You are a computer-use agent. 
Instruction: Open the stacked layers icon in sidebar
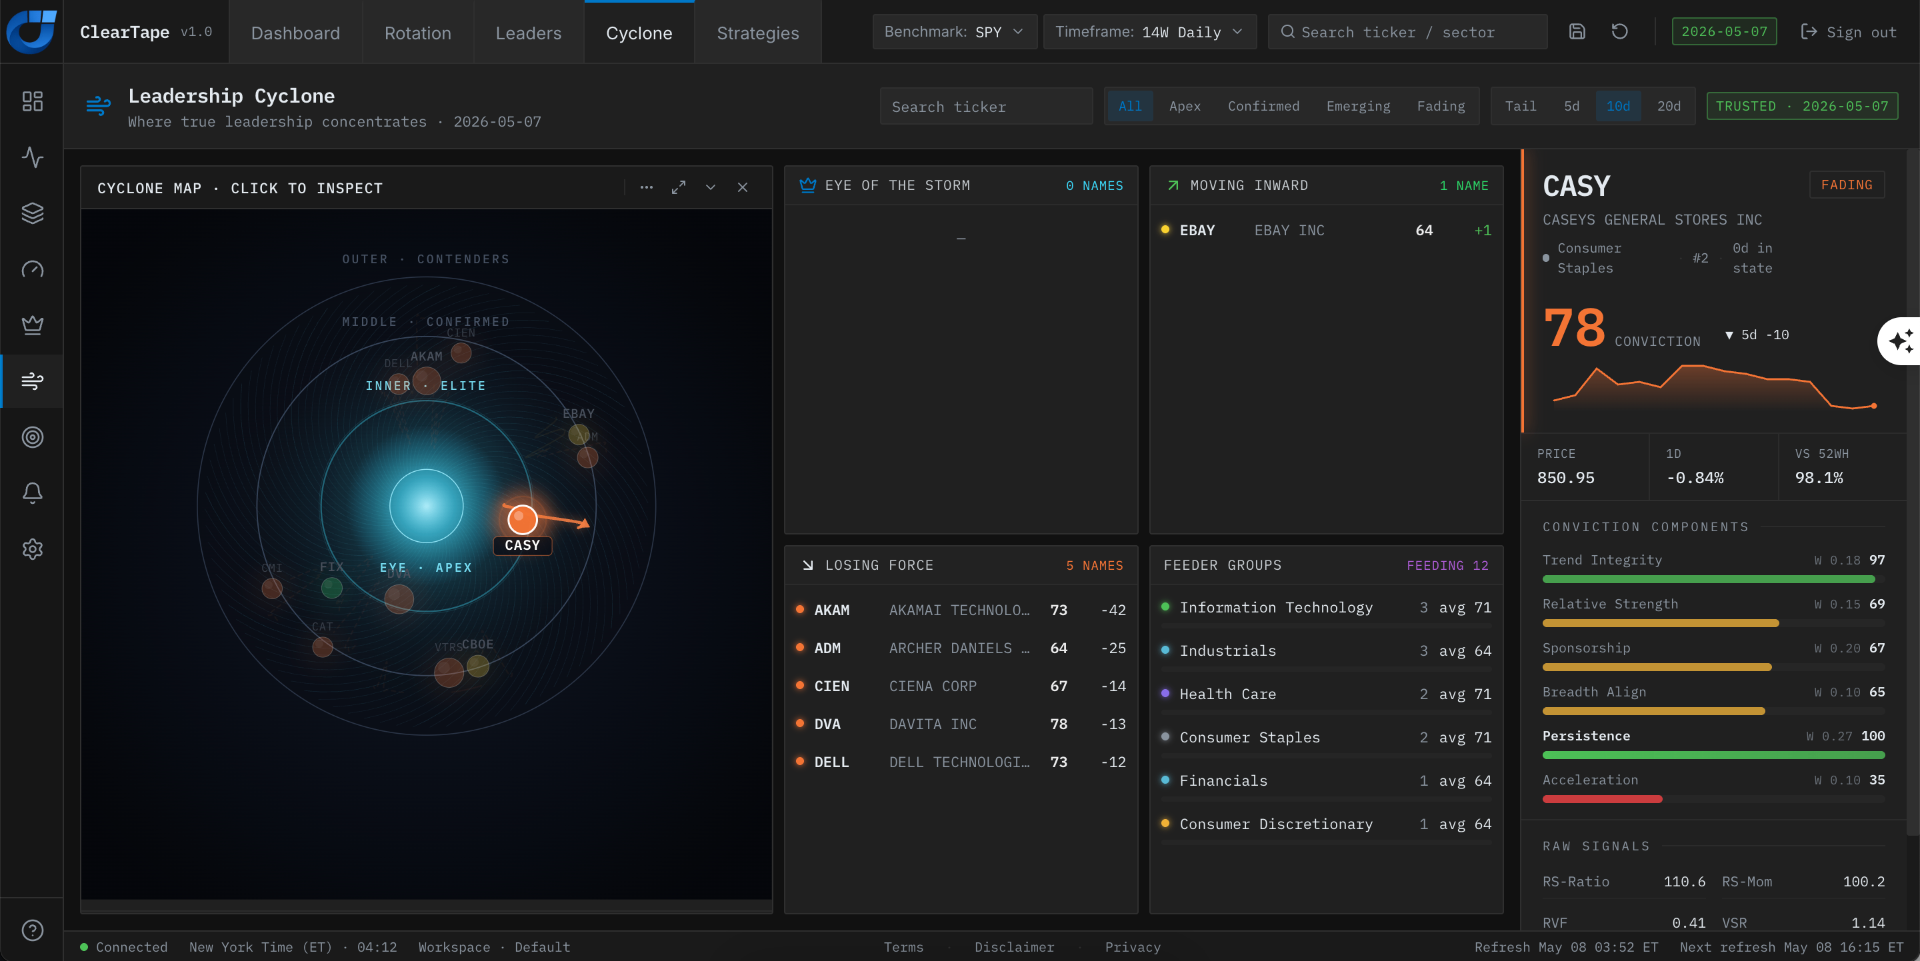pyautogui.click(x=32, y=213)
